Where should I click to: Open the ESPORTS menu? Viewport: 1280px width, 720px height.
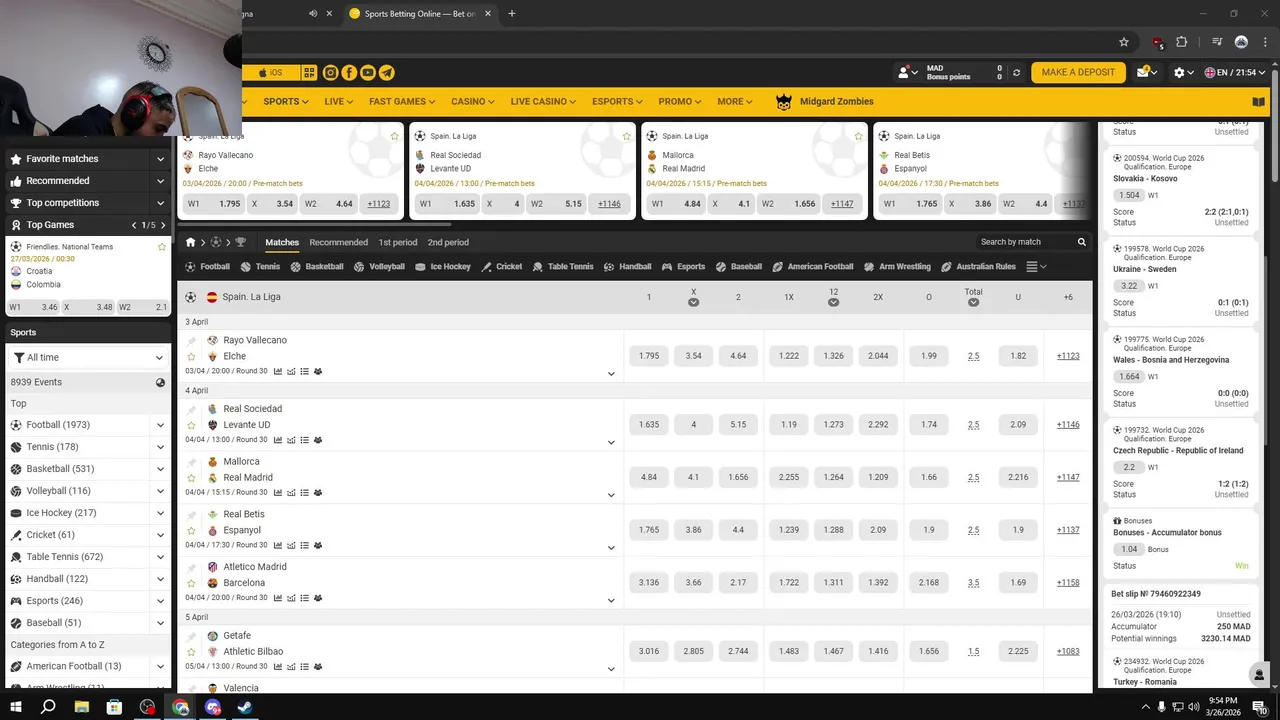618,102
